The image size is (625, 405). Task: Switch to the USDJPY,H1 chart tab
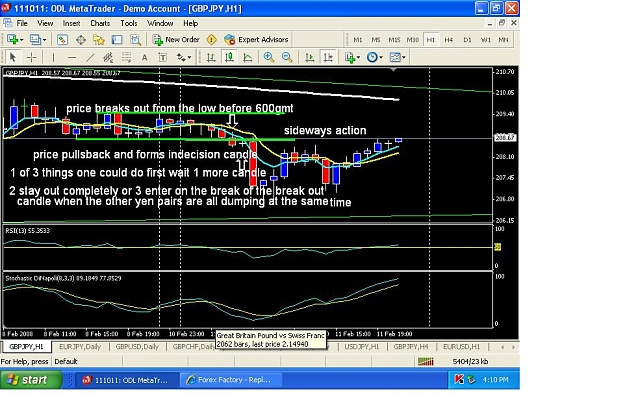pos(362,347)
